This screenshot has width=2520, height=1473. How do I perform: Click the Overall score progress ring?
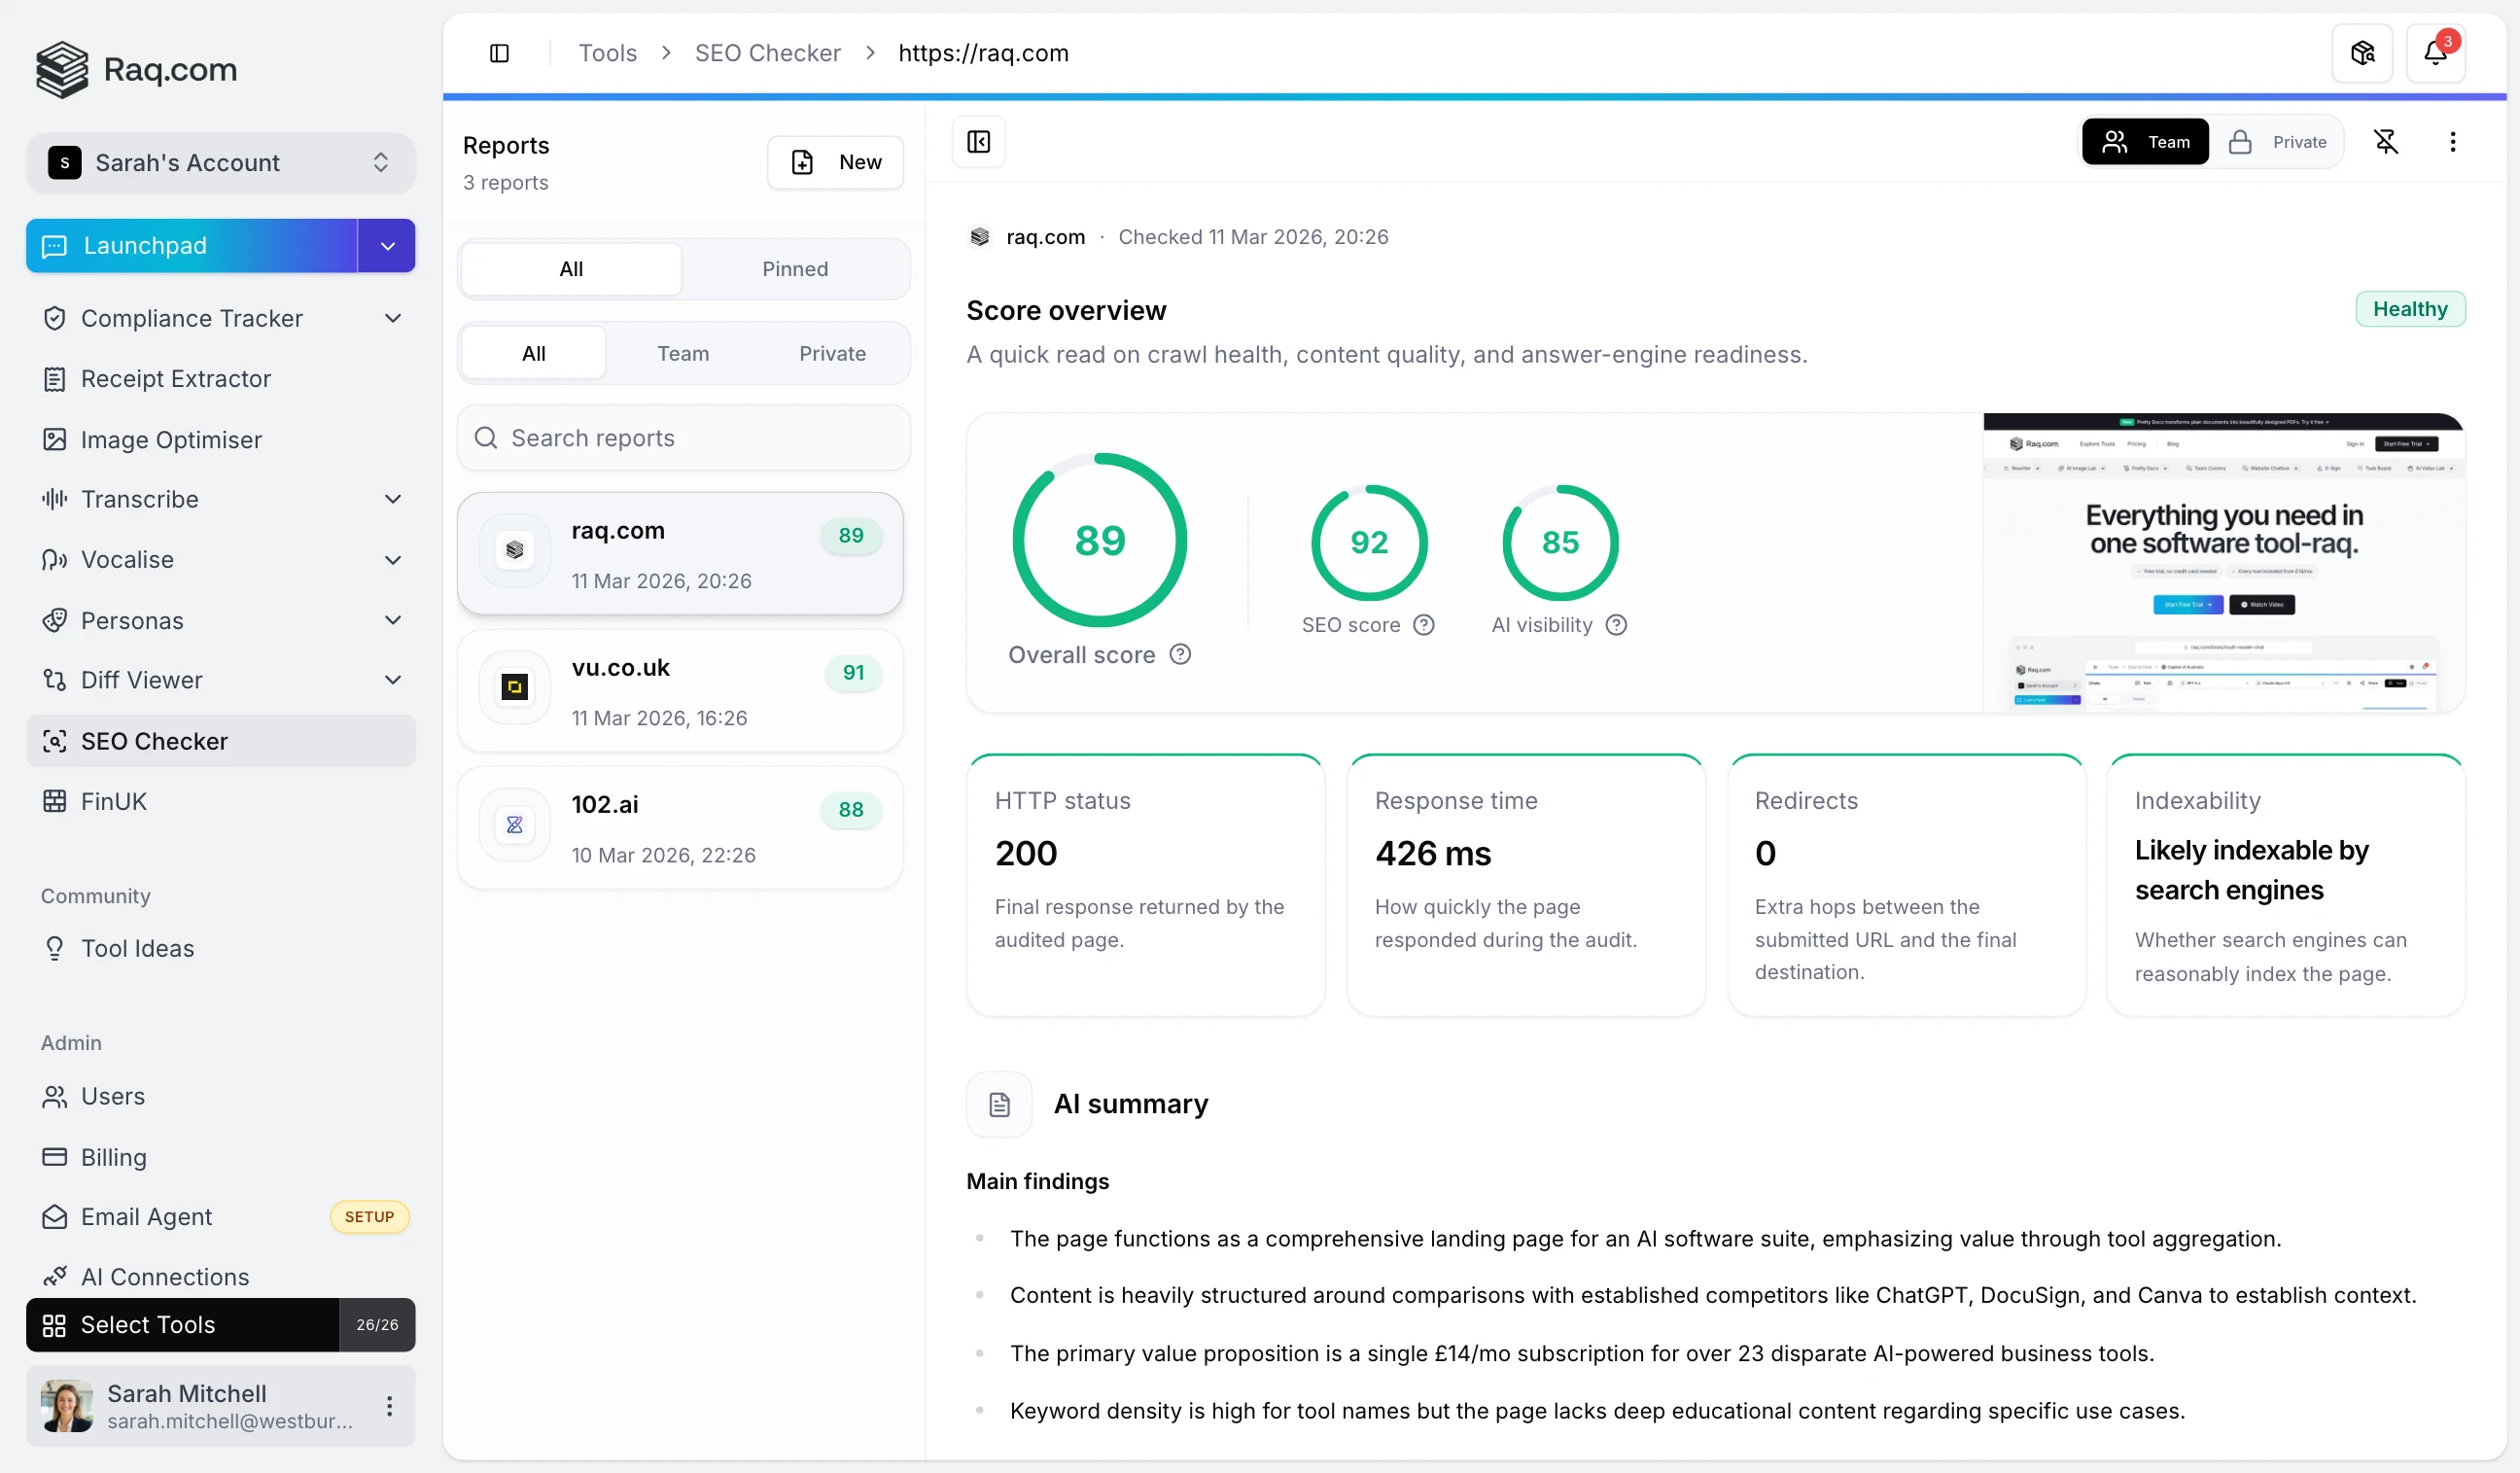pos(1099,540)
